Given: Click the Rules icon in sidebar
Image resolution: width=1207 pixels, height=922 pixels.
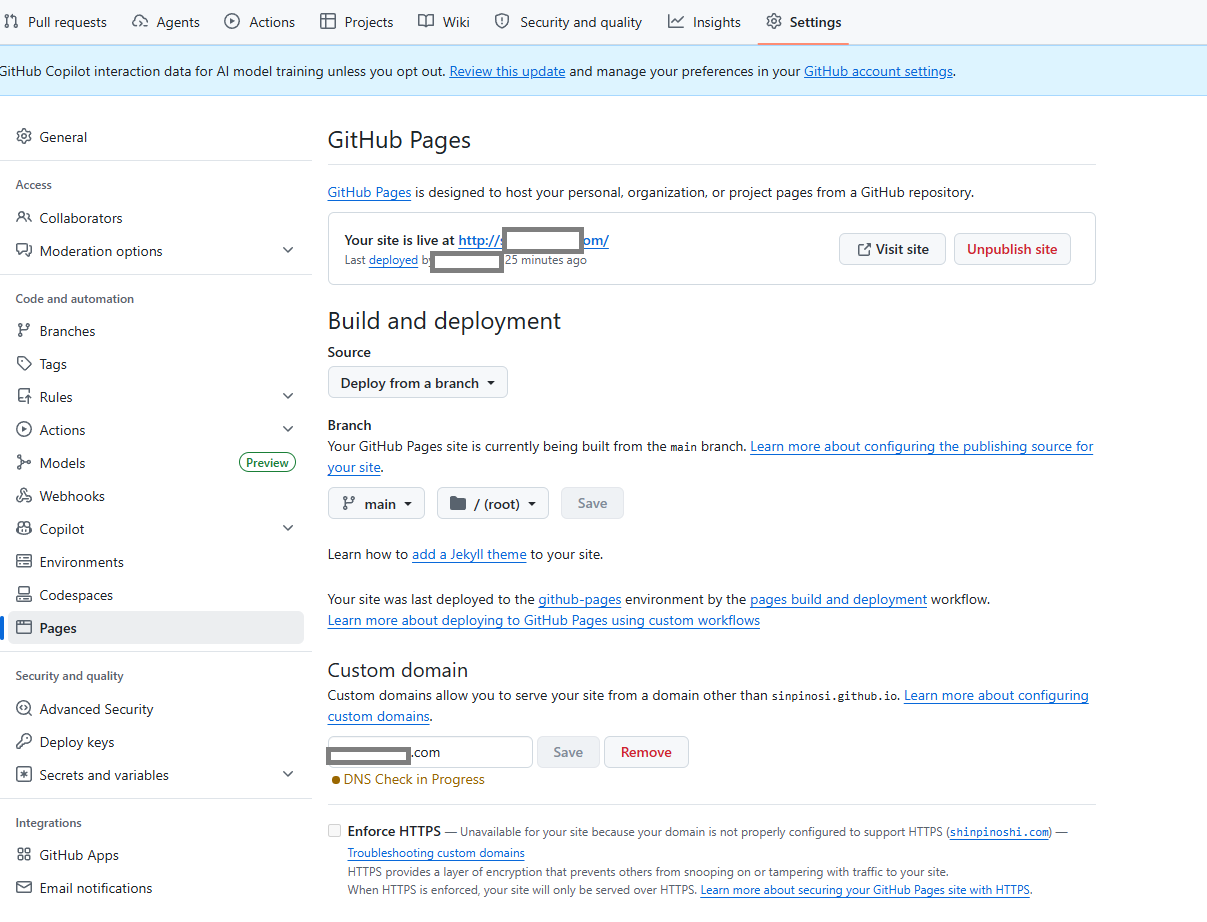Looking at the screenshot, I should tap(24, 397).
